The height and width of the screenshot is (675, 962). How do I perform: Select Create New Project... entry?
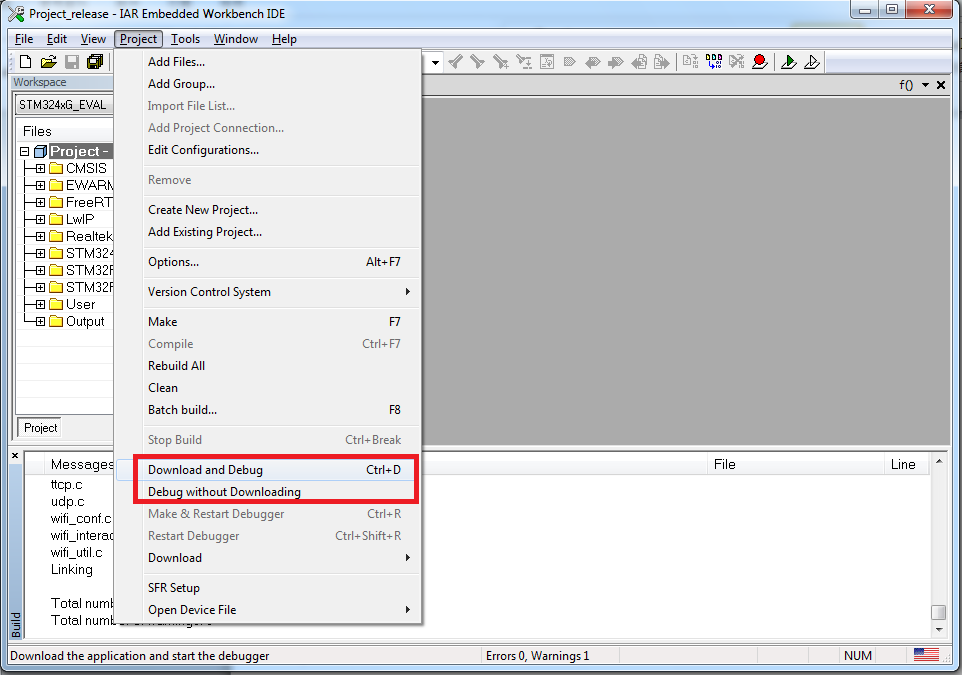(x=267, y=210)
